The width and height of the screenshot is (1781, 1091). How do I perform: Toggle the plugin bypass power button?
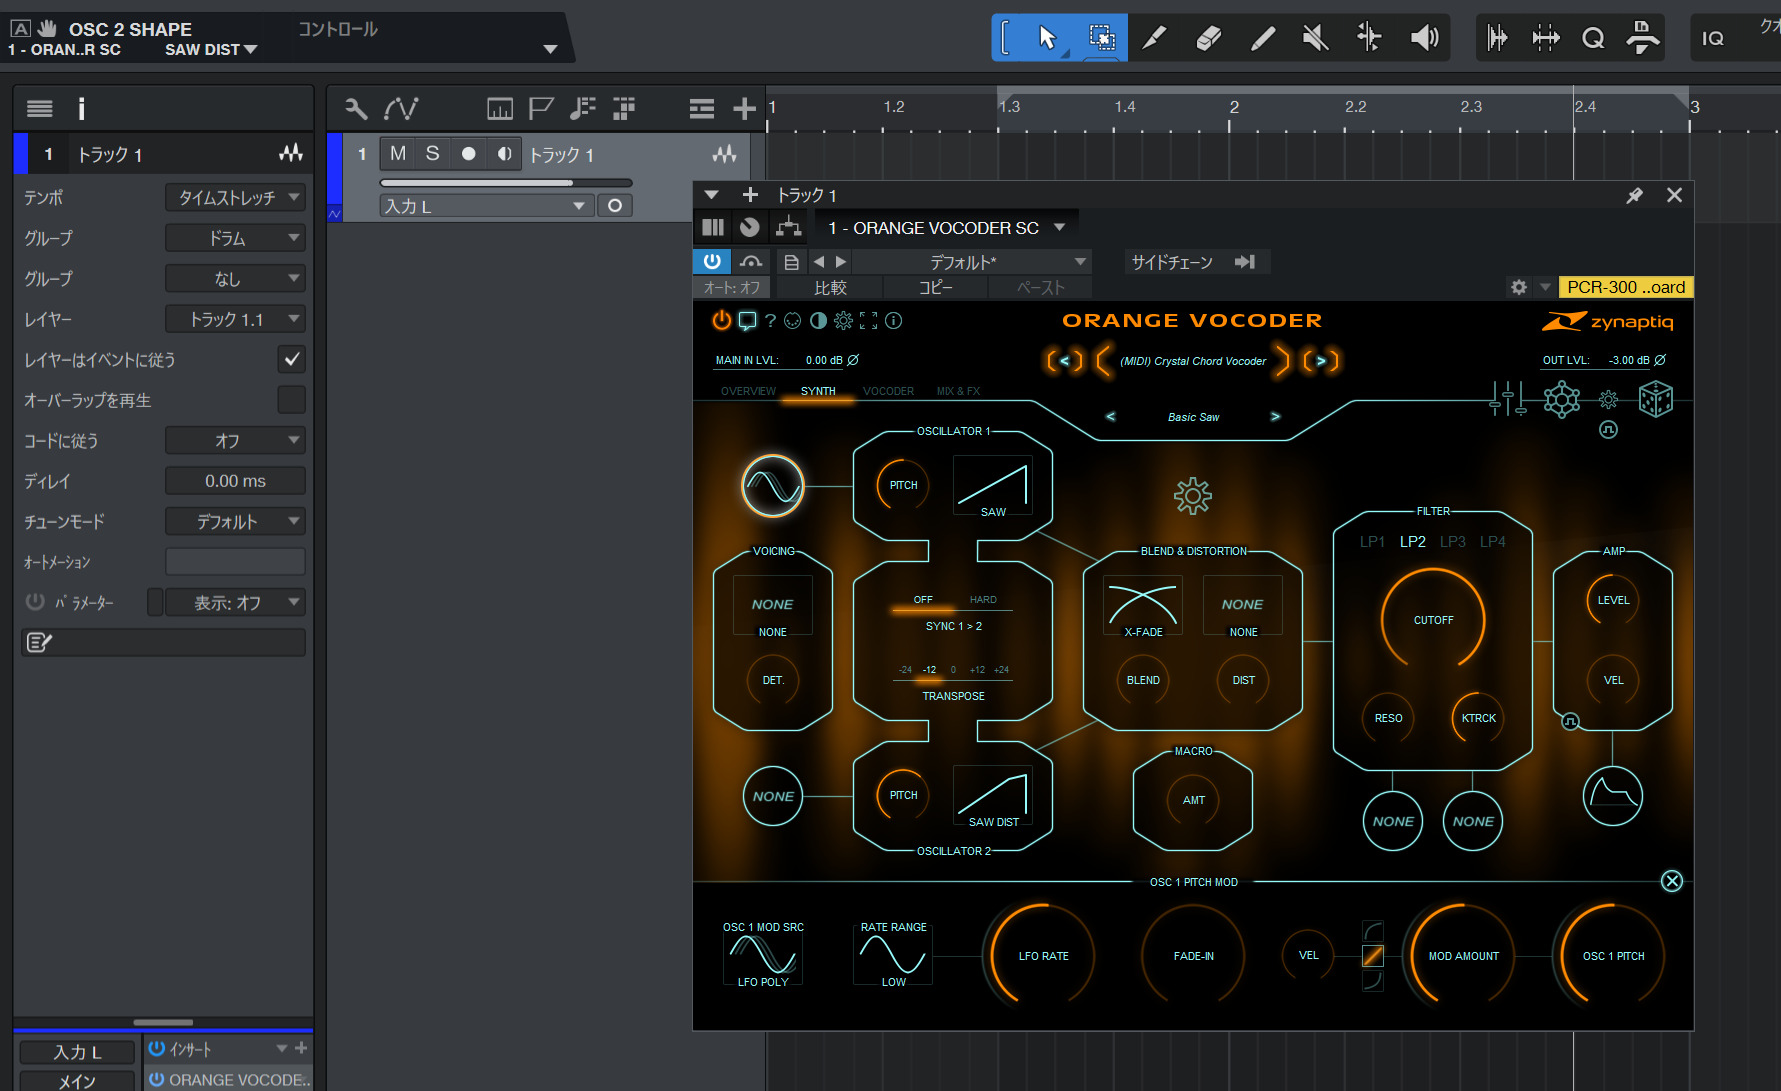[x=712, y=261]
